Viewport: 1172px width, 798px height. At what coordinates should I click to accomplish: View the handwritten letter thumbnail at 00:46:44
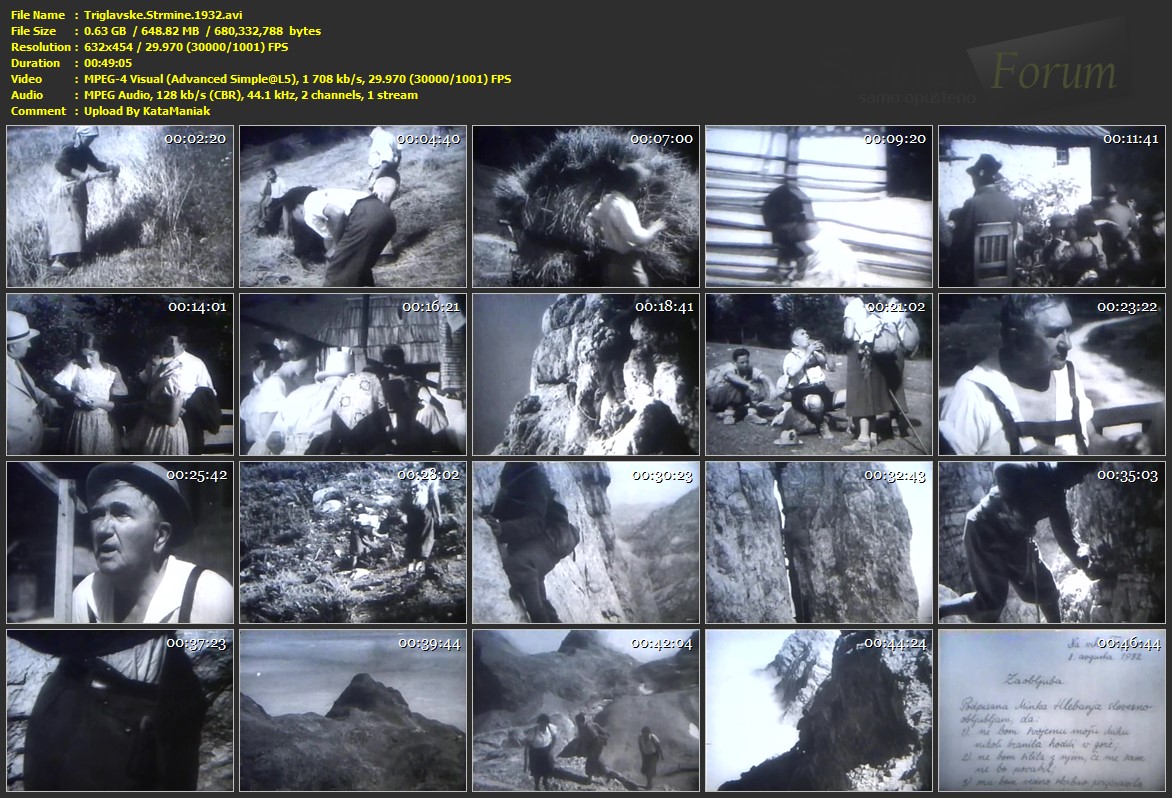(x=1052, y=711)
